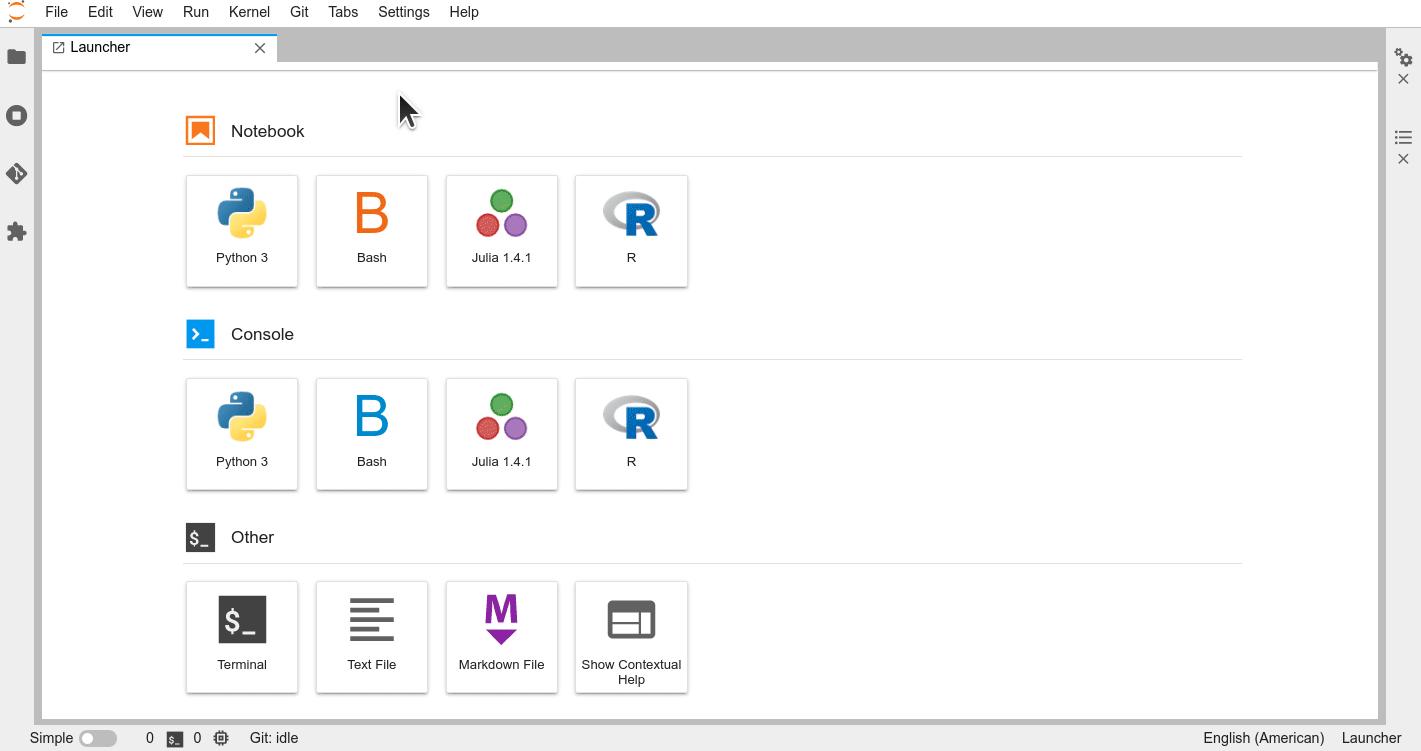Close the Launcher tab
Image resolution: width=1421 pixels, height=751 pixels.
[x=260, y=48]
